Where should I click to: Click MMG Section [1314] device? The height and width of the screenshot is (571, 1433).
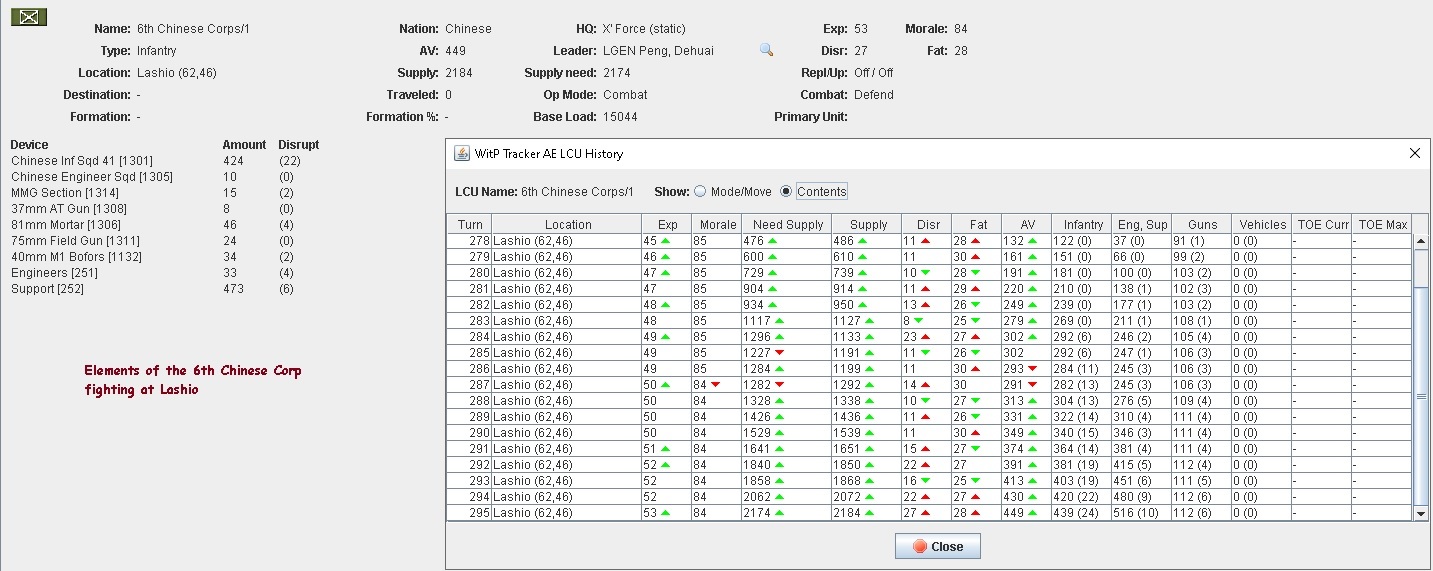[65, 193]
